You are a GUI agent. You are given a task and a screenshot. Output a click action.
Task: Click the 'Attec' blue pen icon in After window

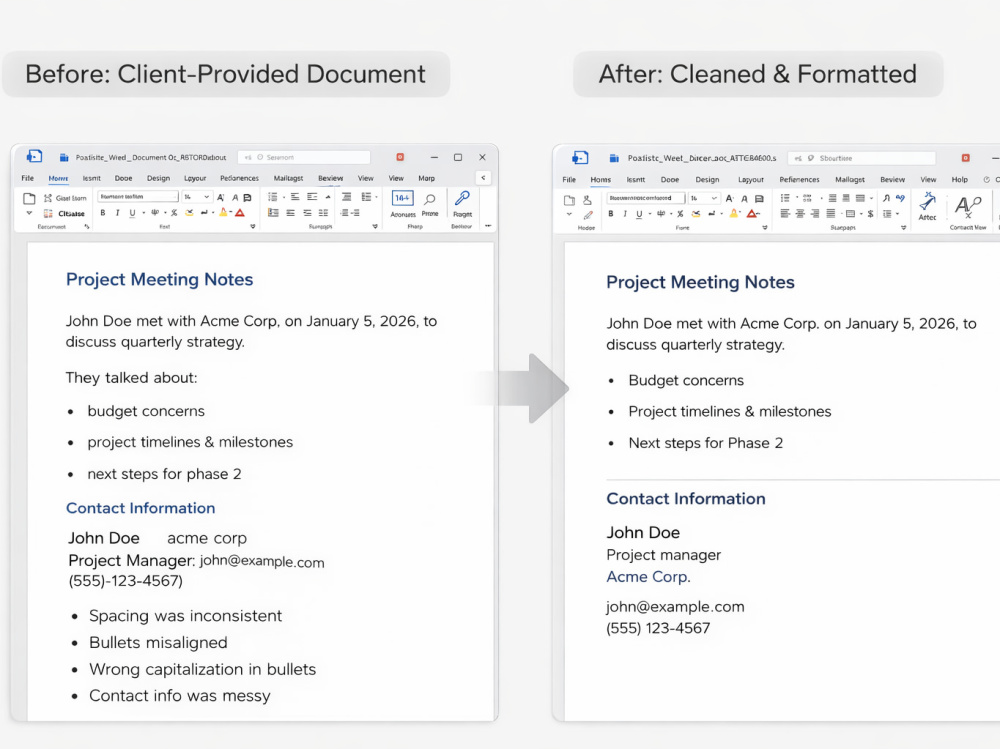coord(927,206)
